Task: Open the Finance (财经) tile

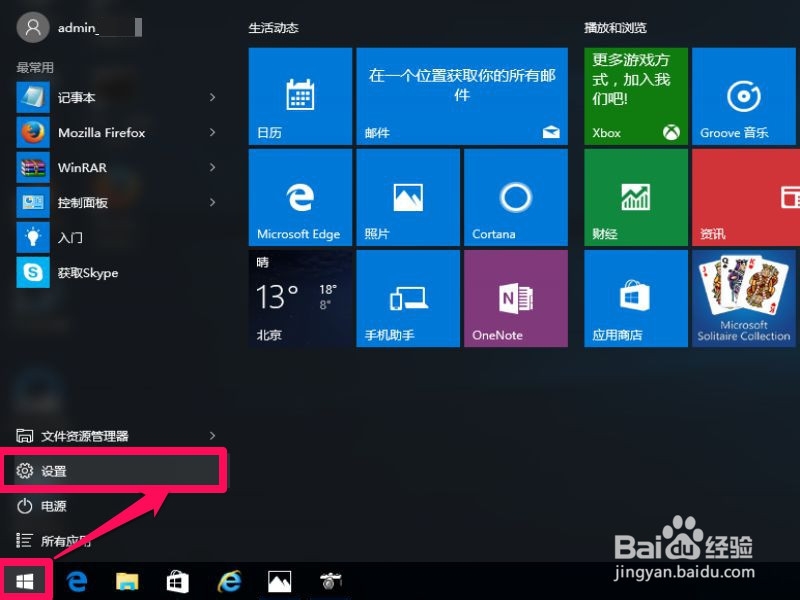Action: pyautogui.click(x=636, y=197)
